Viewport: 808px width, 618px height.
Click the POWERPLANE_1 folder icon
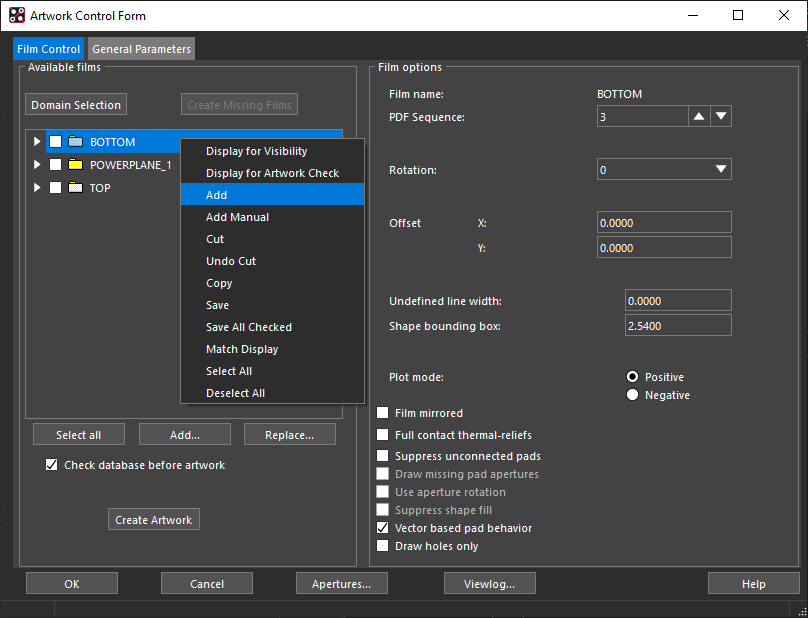coord(76,164)
